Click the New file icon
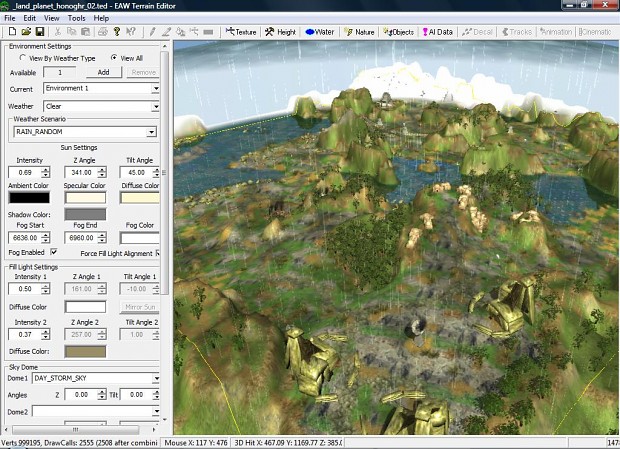Image resolution: width=620 pixels, height=449 pixels. click(12, 32)
